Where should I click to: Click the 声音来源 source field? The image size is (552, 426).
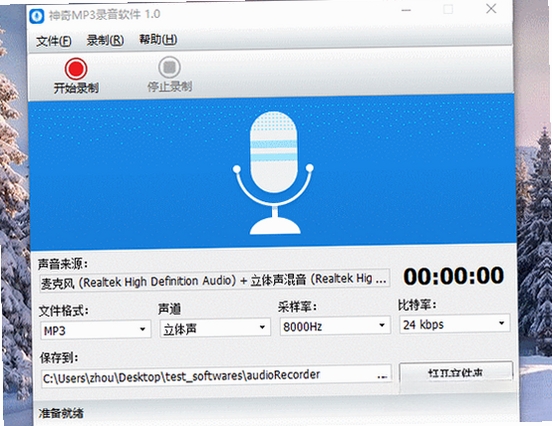coord(215,280)
